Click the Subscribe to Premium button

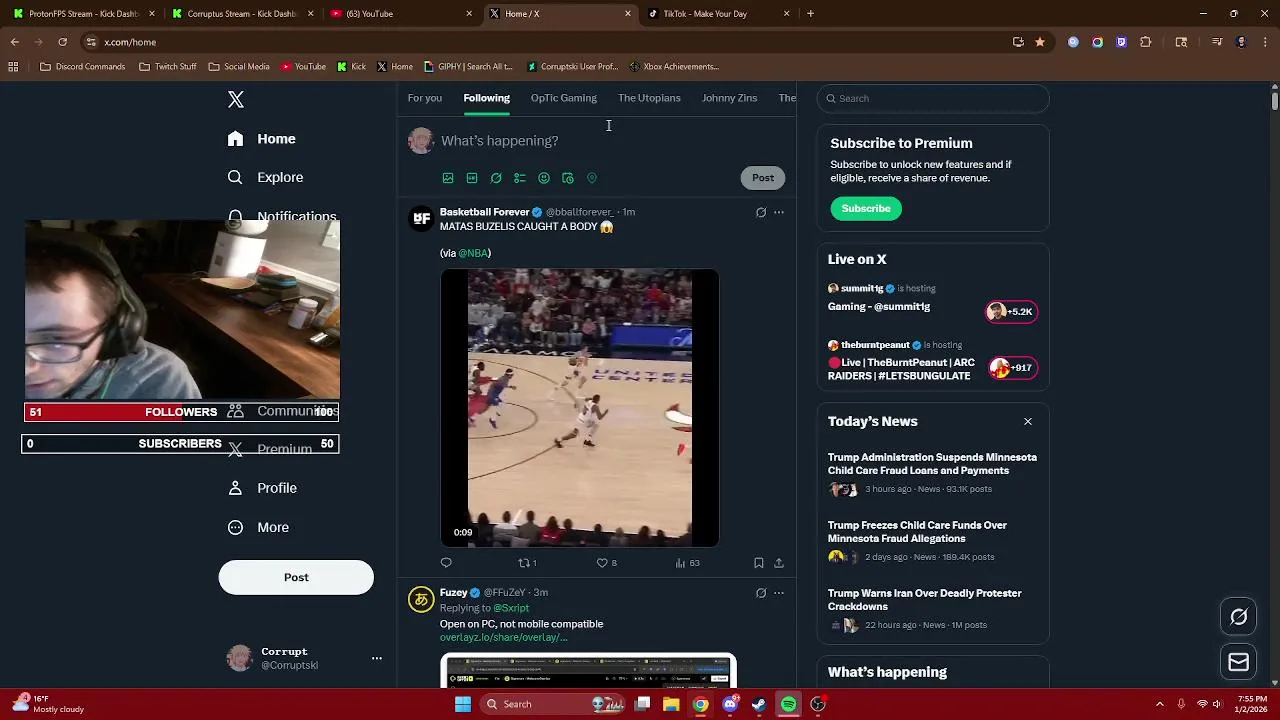866,208
